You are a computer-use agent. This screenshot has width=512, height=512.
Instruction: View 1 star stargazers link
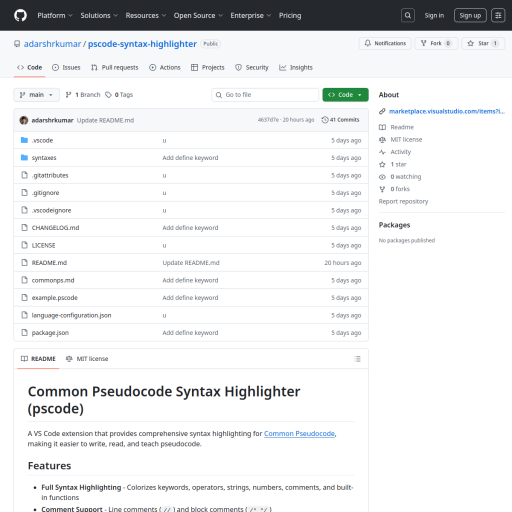click(393, 164)
